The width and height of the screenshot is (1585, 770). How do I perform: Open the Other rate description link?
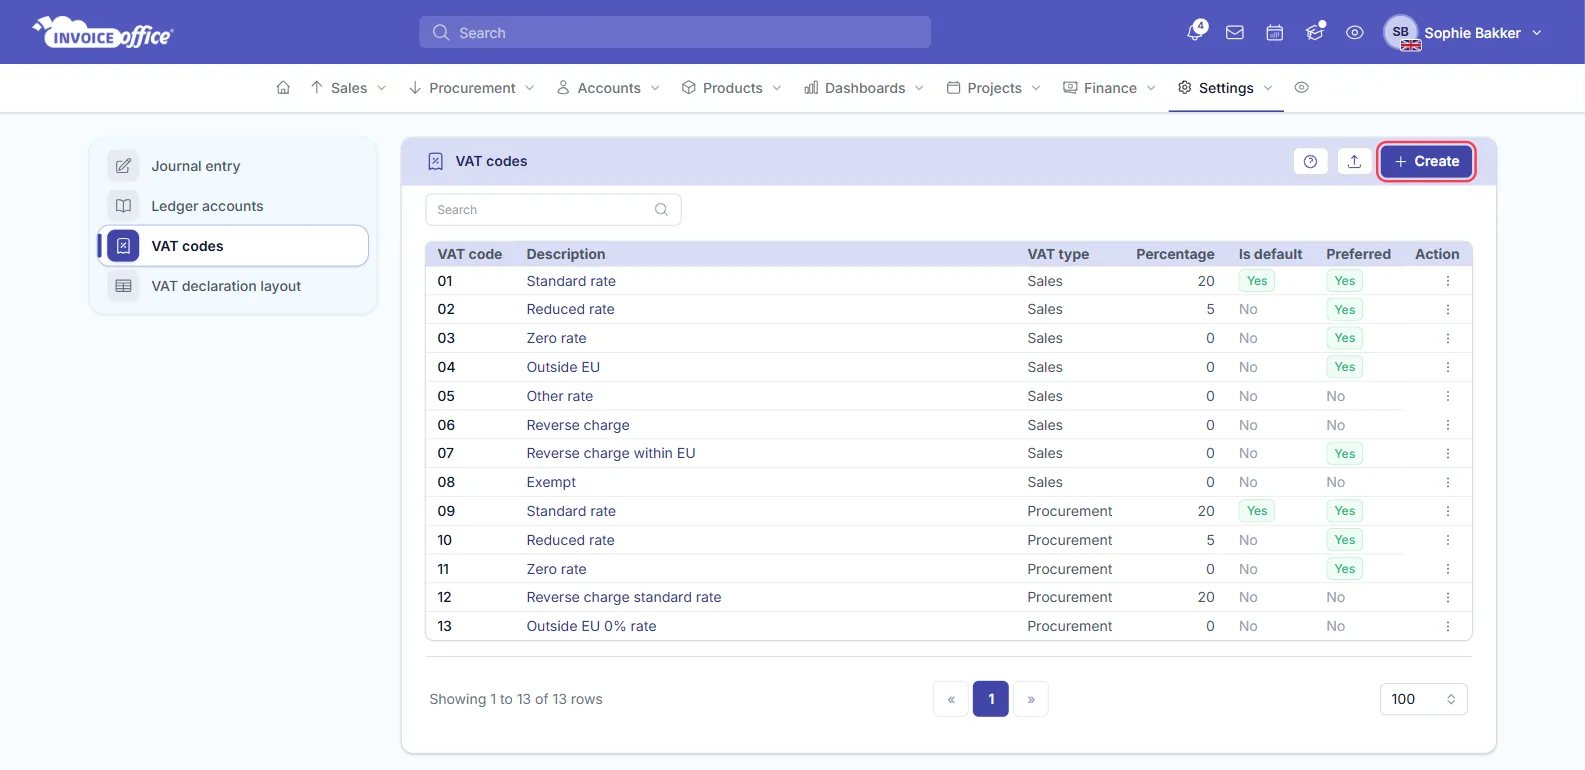(x=560, y=396)
